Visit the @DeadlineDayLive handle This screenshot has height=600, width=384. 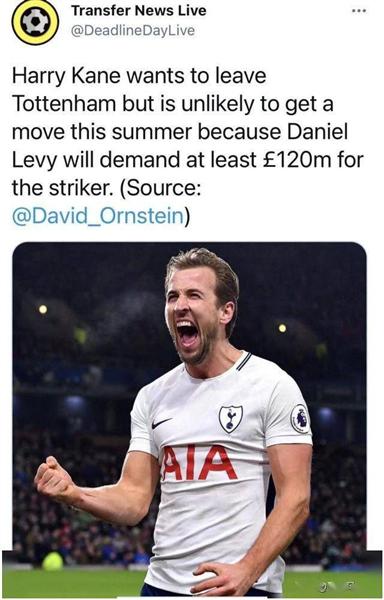click(x=132, y=31)
